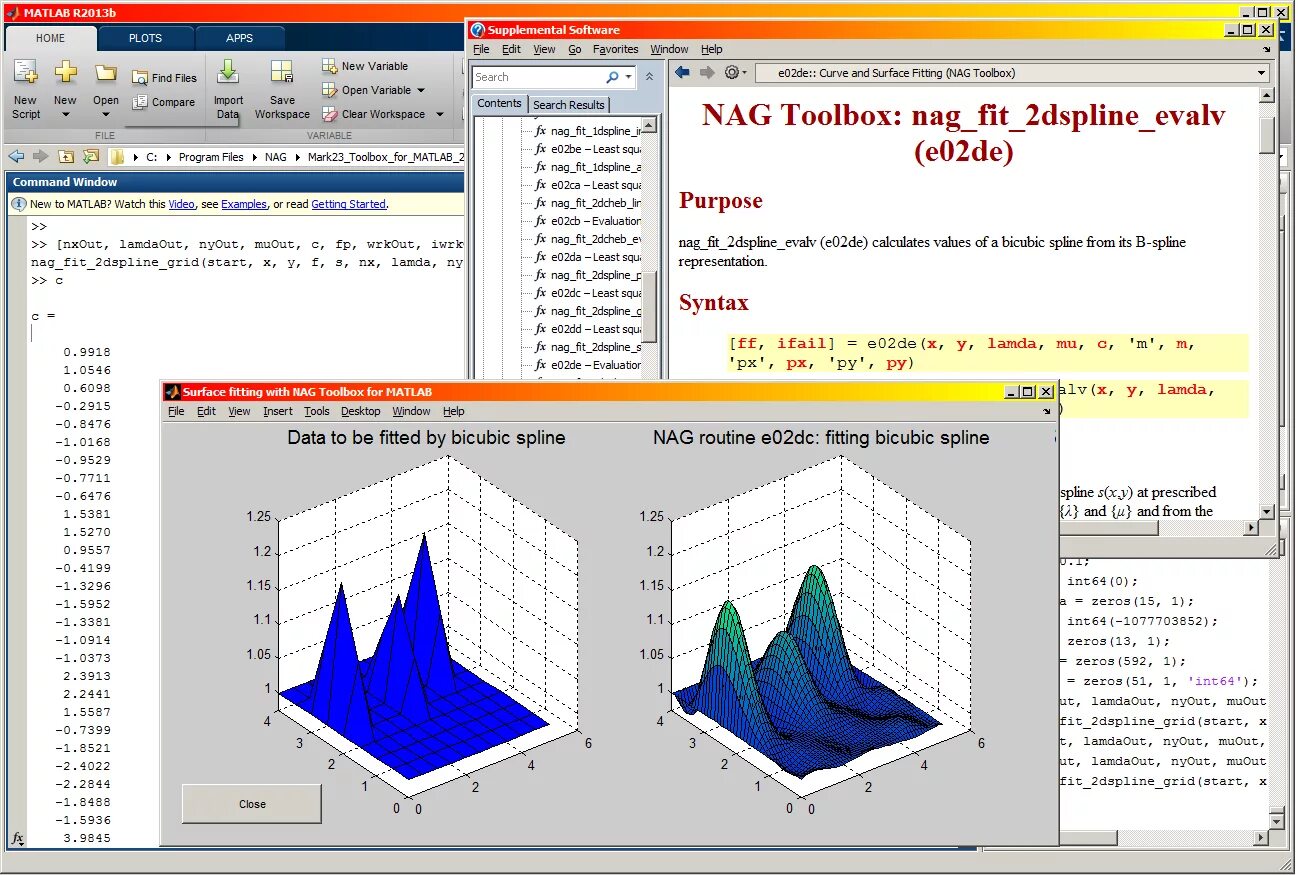This screenshot has width=1298, height=875.
Task: Click the fx icon beside e02dc entry
Action: coord(541,293)
